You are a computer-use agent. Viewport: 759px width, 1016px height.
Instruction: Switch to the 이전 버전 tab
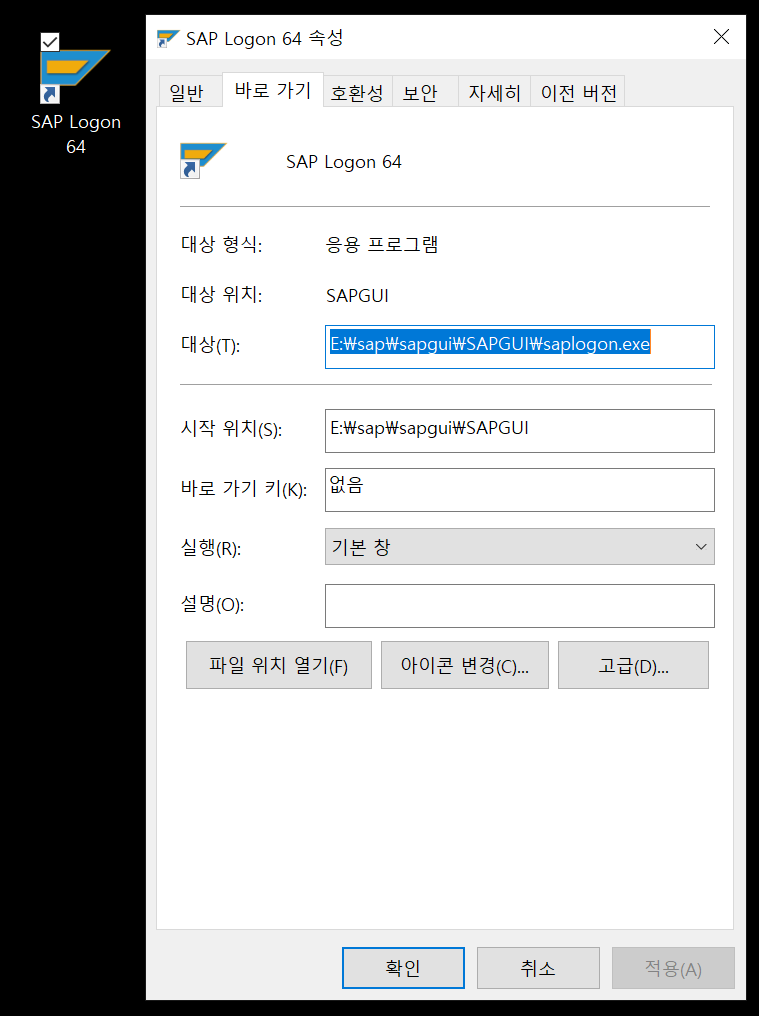(578, 93)
